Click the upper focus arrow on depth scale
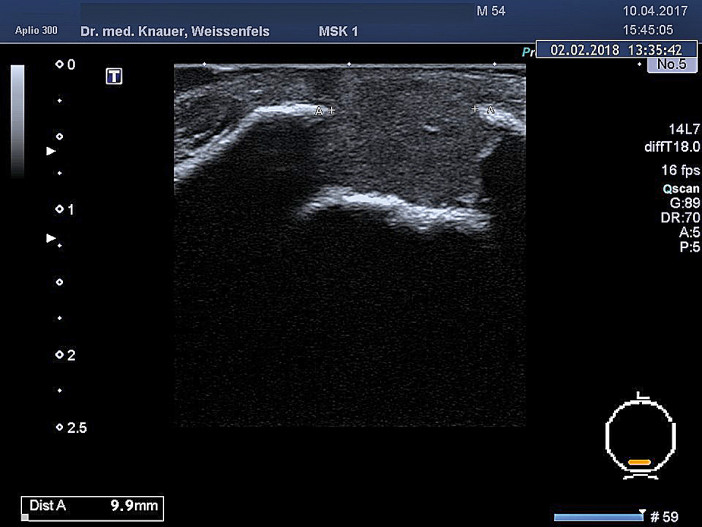The height and width of the screenshot is (527, 702). tap(51, 151)
